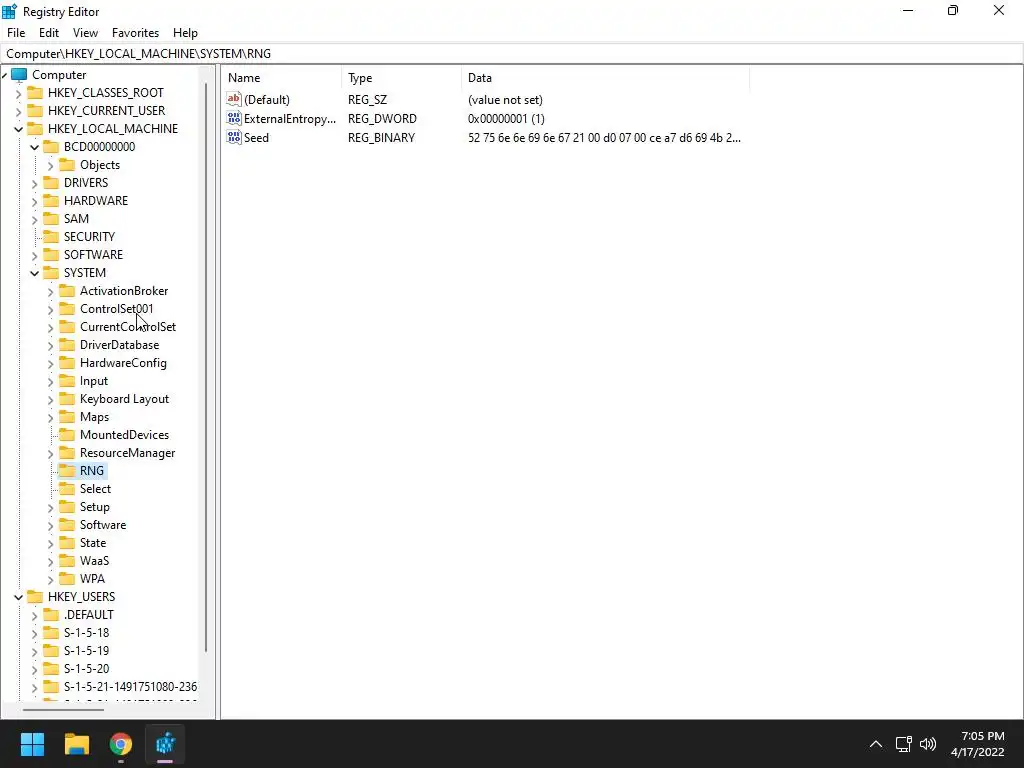Select the HKEY_CLASSES_ROOT folder icon
Viewport: 1024px width, 768px height.
pyautogui.click(x=35, y=93)
